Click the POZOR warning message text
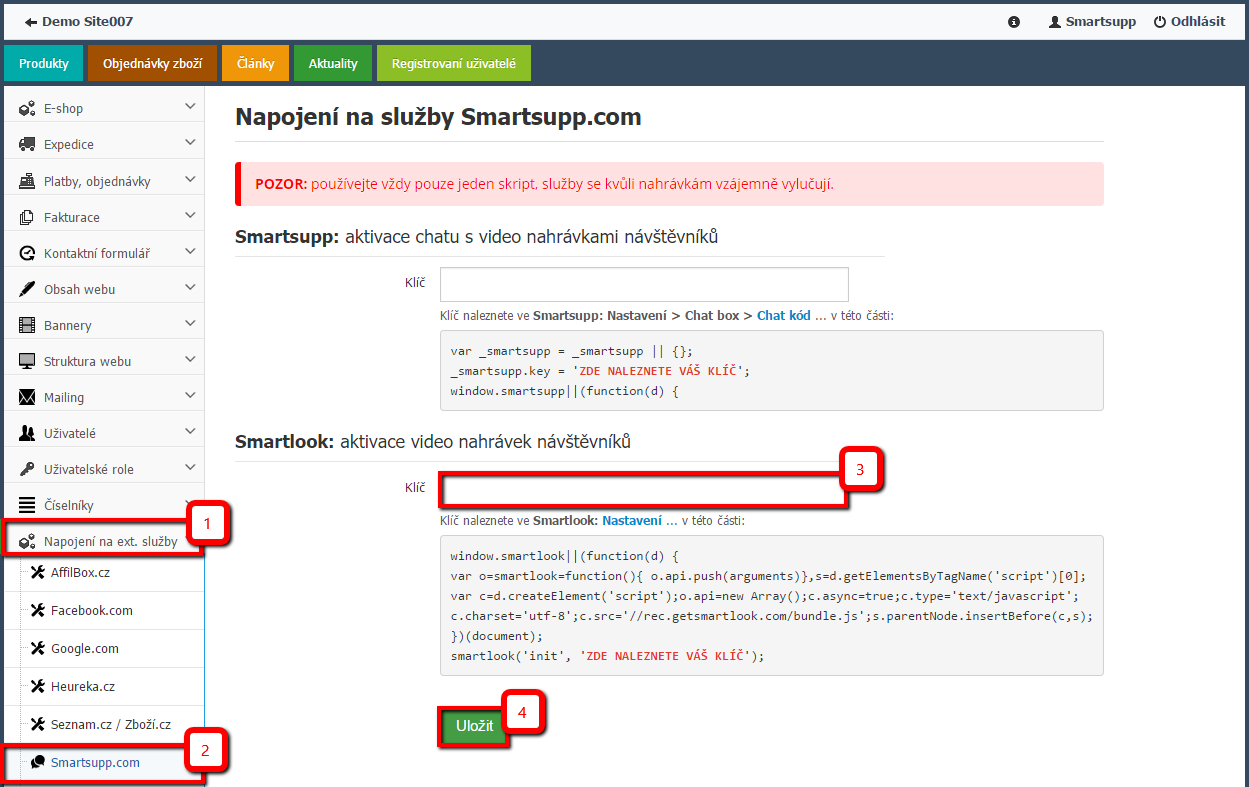1249x787 pixels. click(x=545, y=184)
